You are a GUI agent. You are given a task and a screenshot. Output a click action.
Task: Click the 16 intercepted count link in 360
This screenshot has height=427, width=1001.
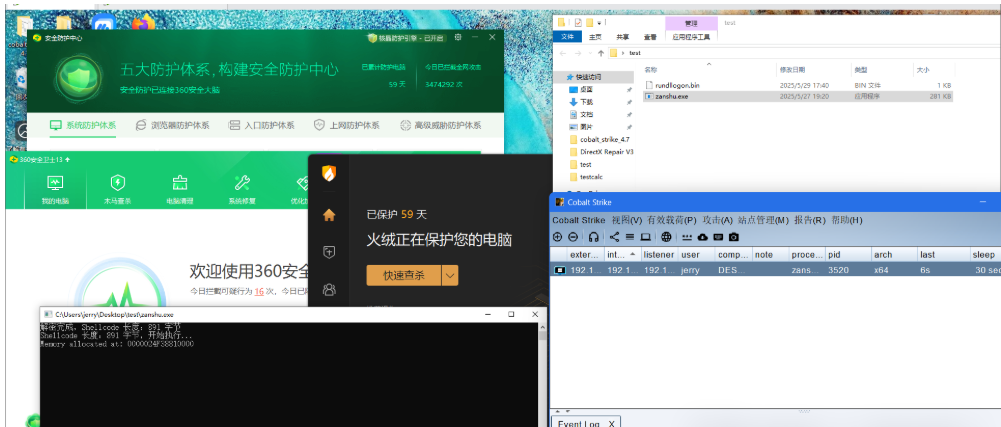pos(259,291)
